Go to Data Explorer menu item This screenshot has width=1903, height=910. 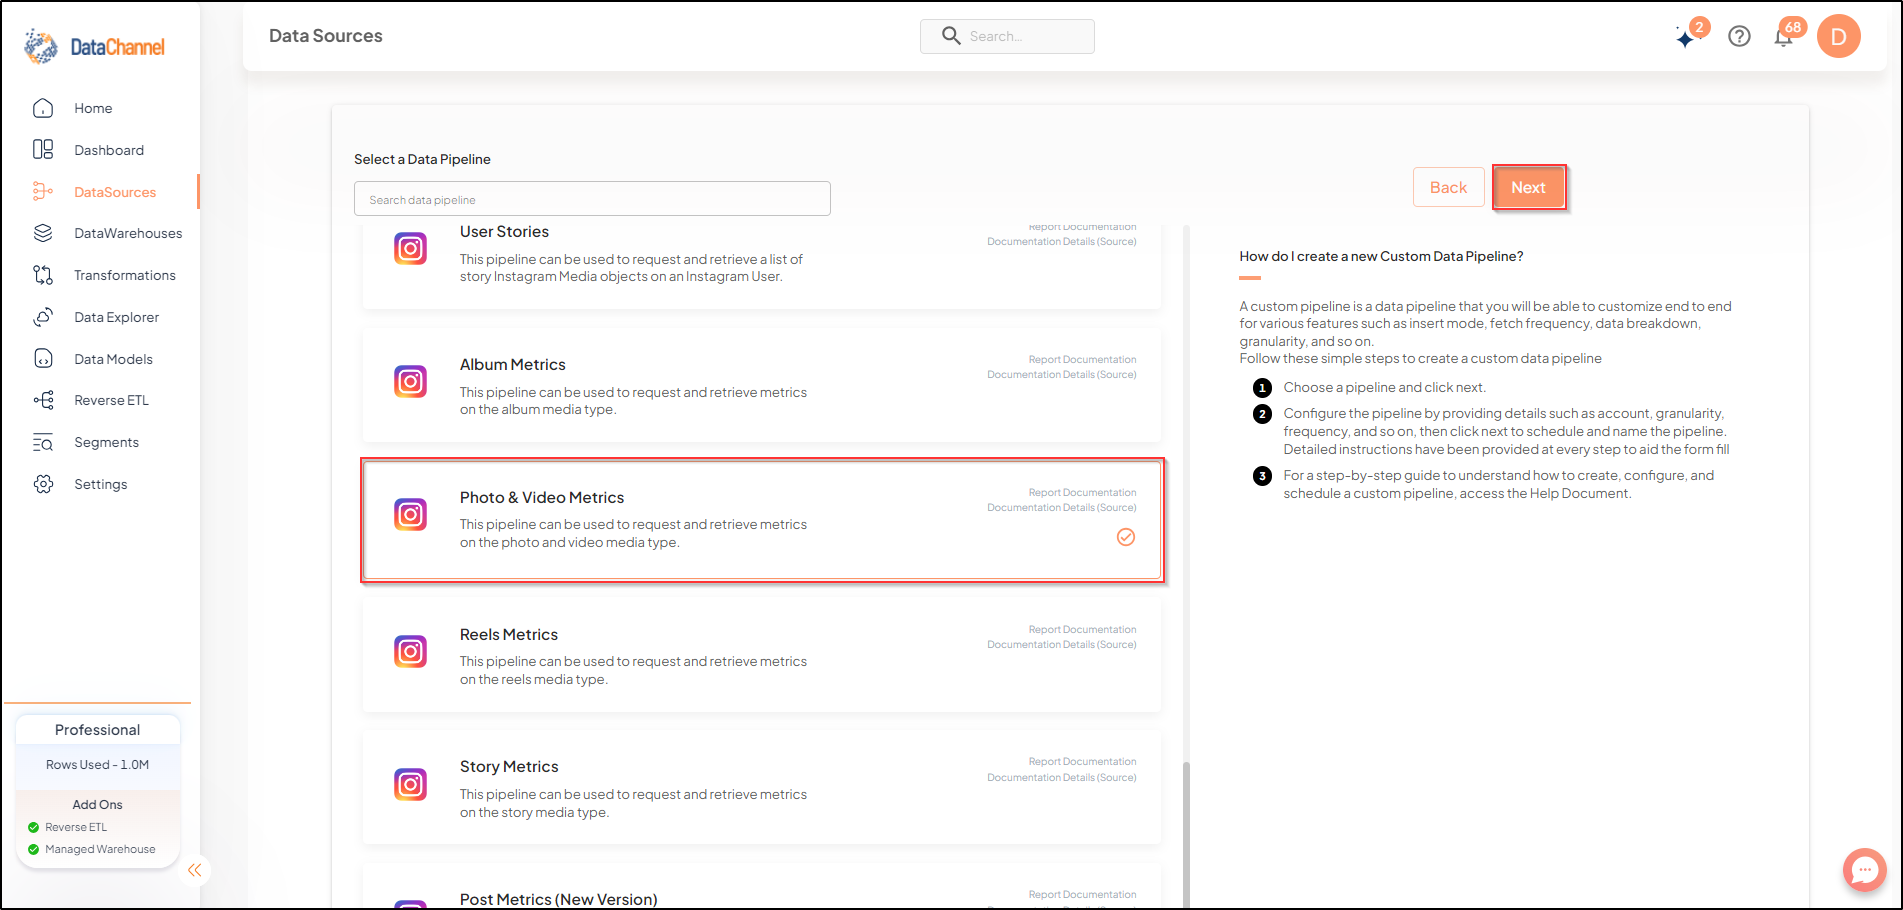[116, 317]
